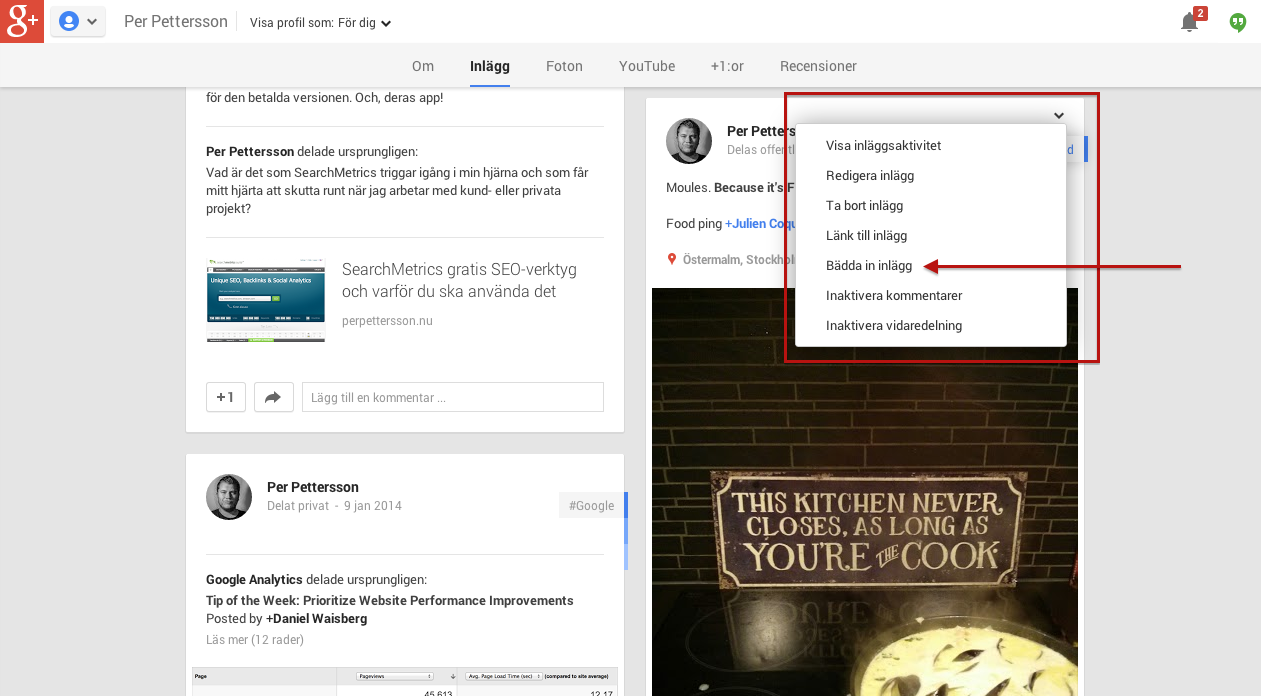Switch to the YouTube tab
The image size is (1261, 696).
[x=647, y=66]
